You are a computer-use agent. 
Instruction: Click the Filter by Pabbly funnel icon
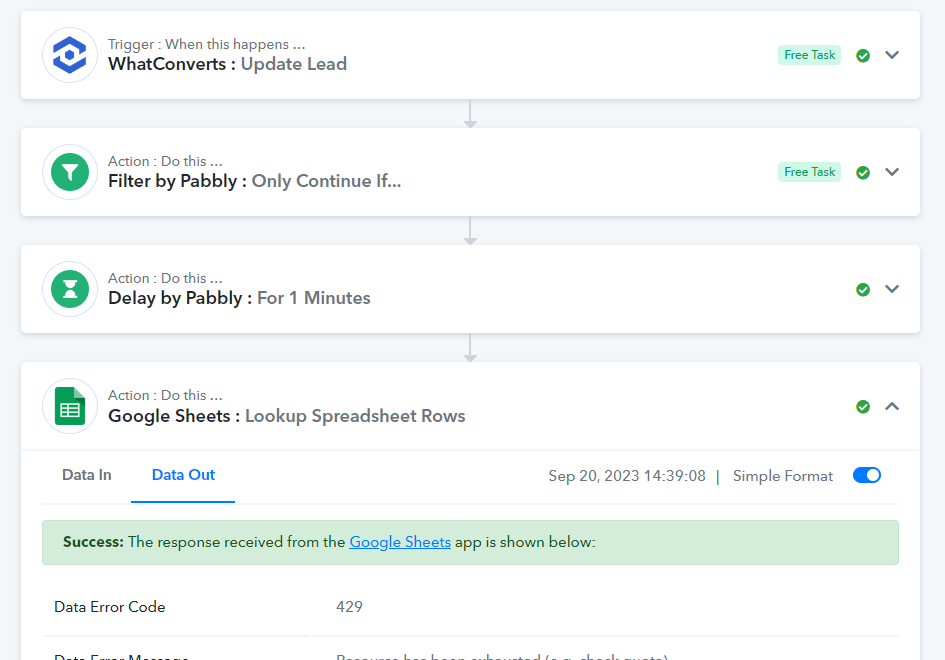pyautogui.click(x=70, y=172)
